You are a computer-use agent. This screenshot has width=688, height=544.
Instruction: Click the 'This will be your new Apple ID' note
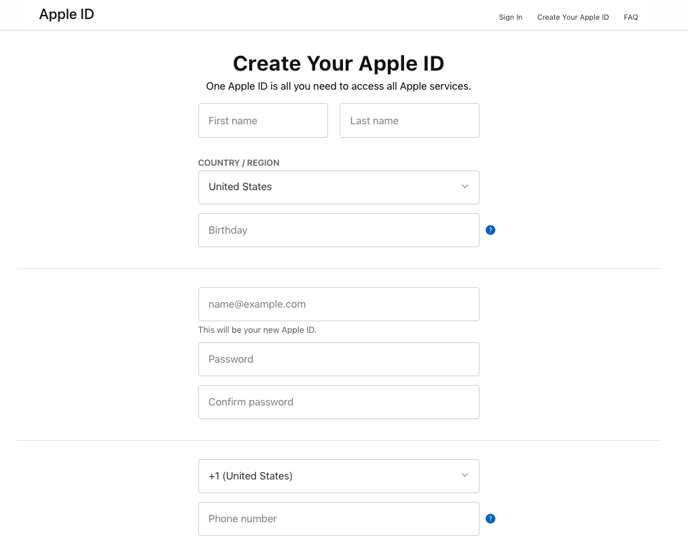(x=257, y=330)
